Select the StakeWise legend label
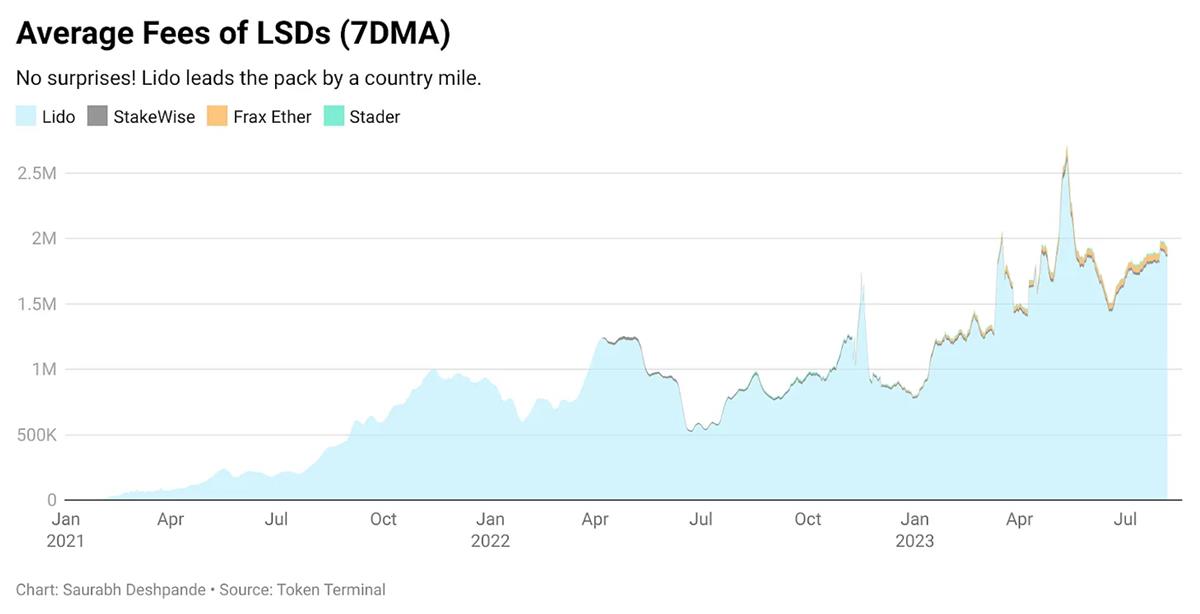1200x614 pixels. click(154, 117)
